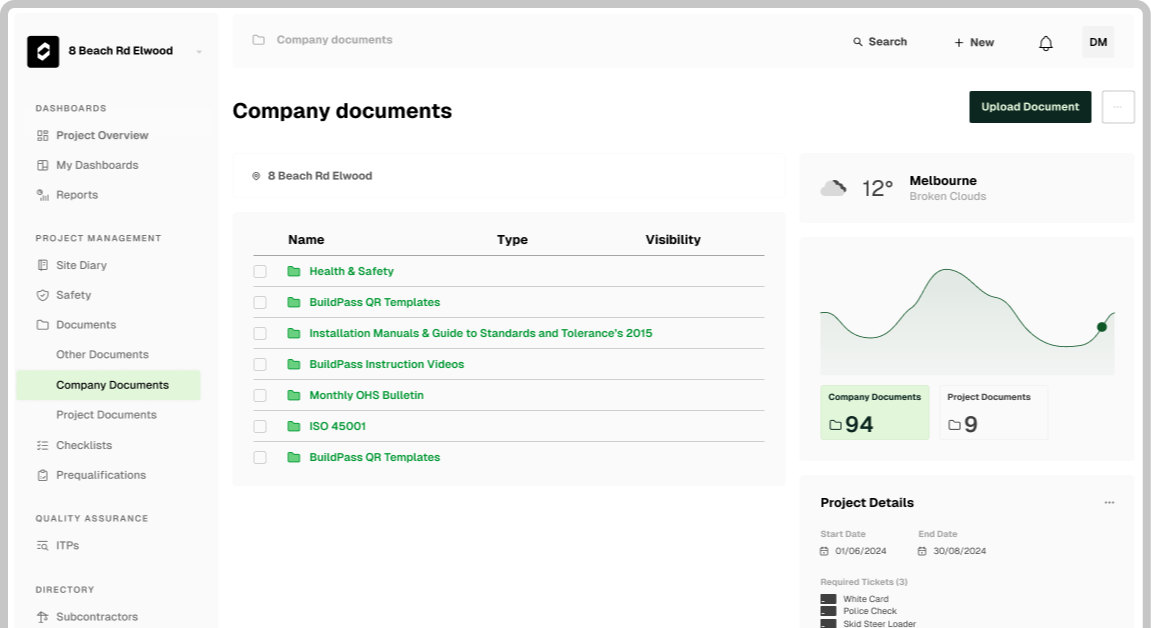Open BuildPass Instruction Videos folder
This screenshot has width=1151, height=628.
tap(387, 365)
